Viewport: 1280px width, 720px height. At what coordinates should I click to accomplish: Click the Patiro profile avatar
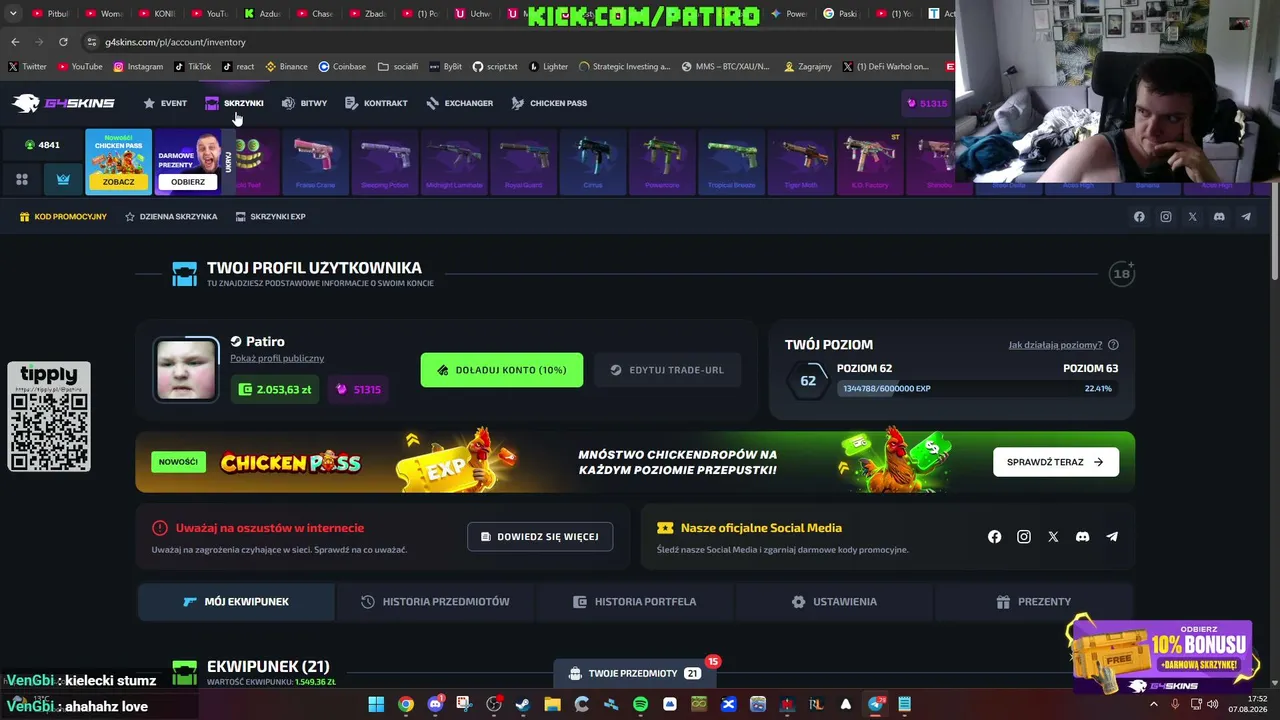point(186,369)
